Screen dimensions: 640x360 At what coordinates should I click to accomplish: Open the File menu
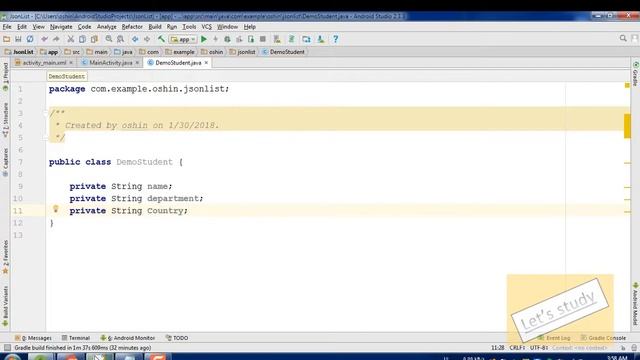click(7, 27)
